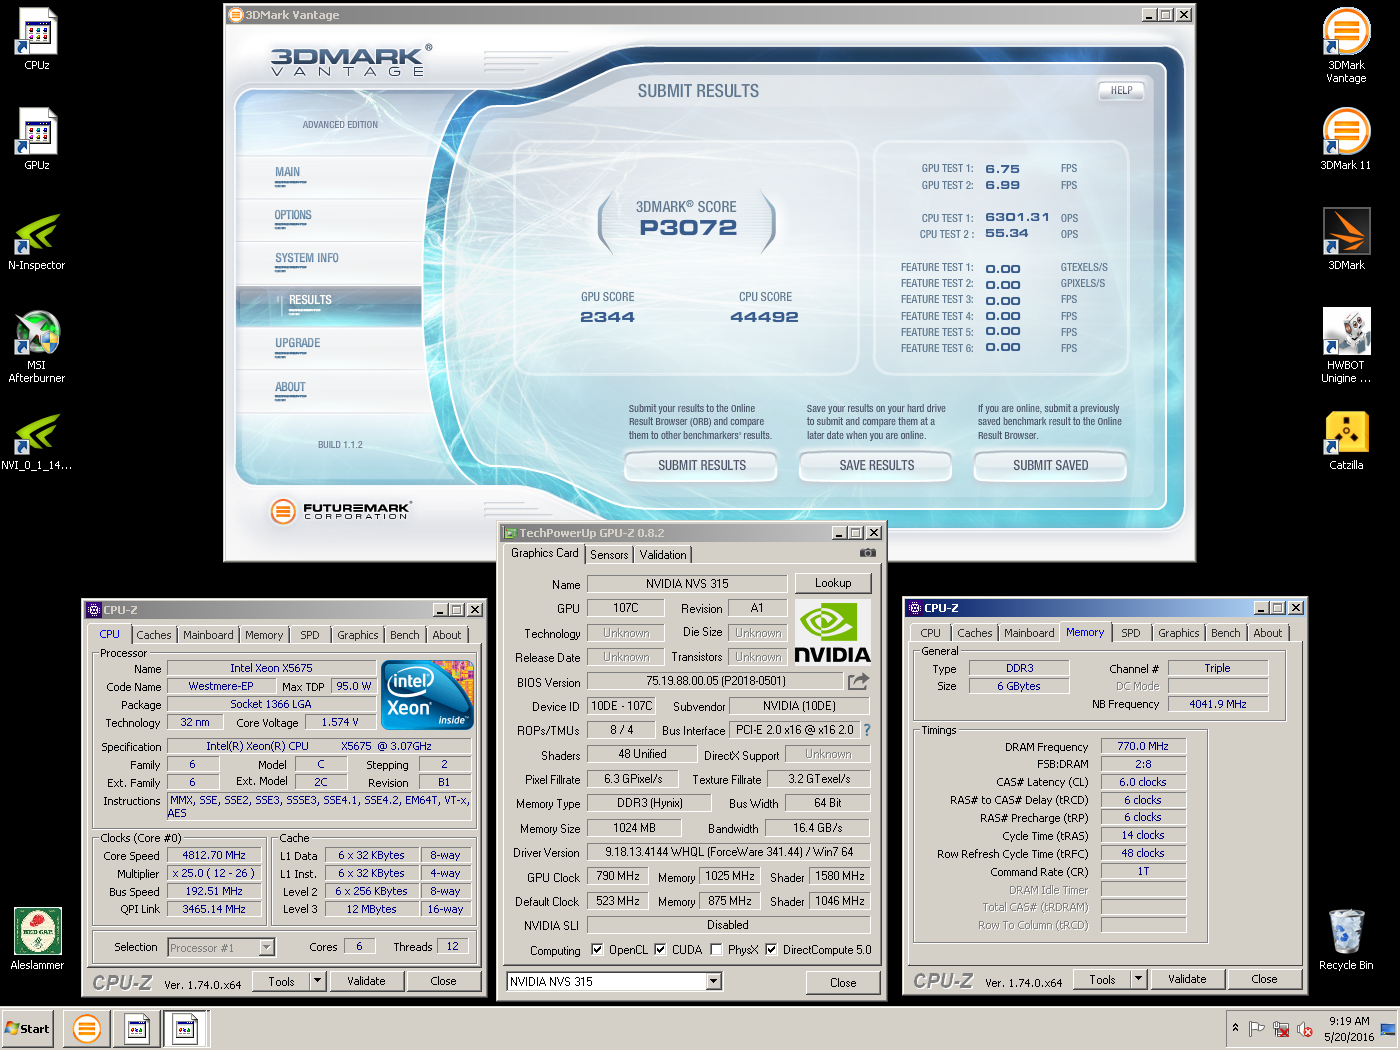
Task: Open Memory tab in left CPU-Z window
Action: 264,635
